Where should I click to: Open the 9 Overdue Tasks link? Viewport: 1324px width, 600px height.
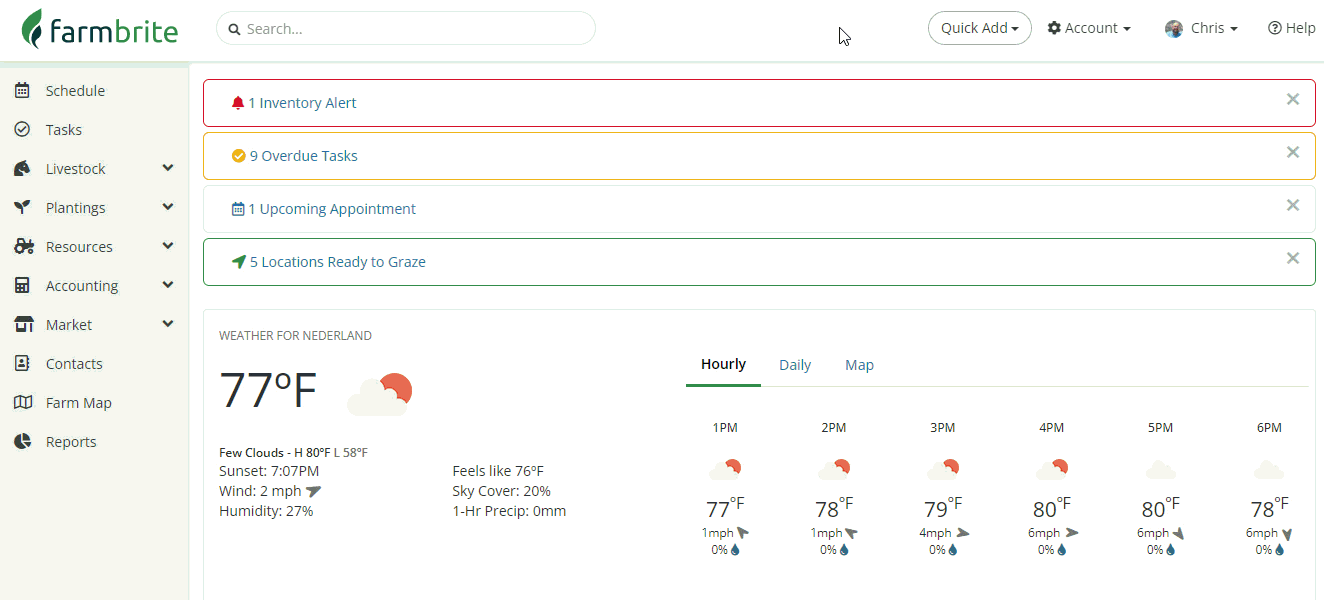click(x=303, y=156)
